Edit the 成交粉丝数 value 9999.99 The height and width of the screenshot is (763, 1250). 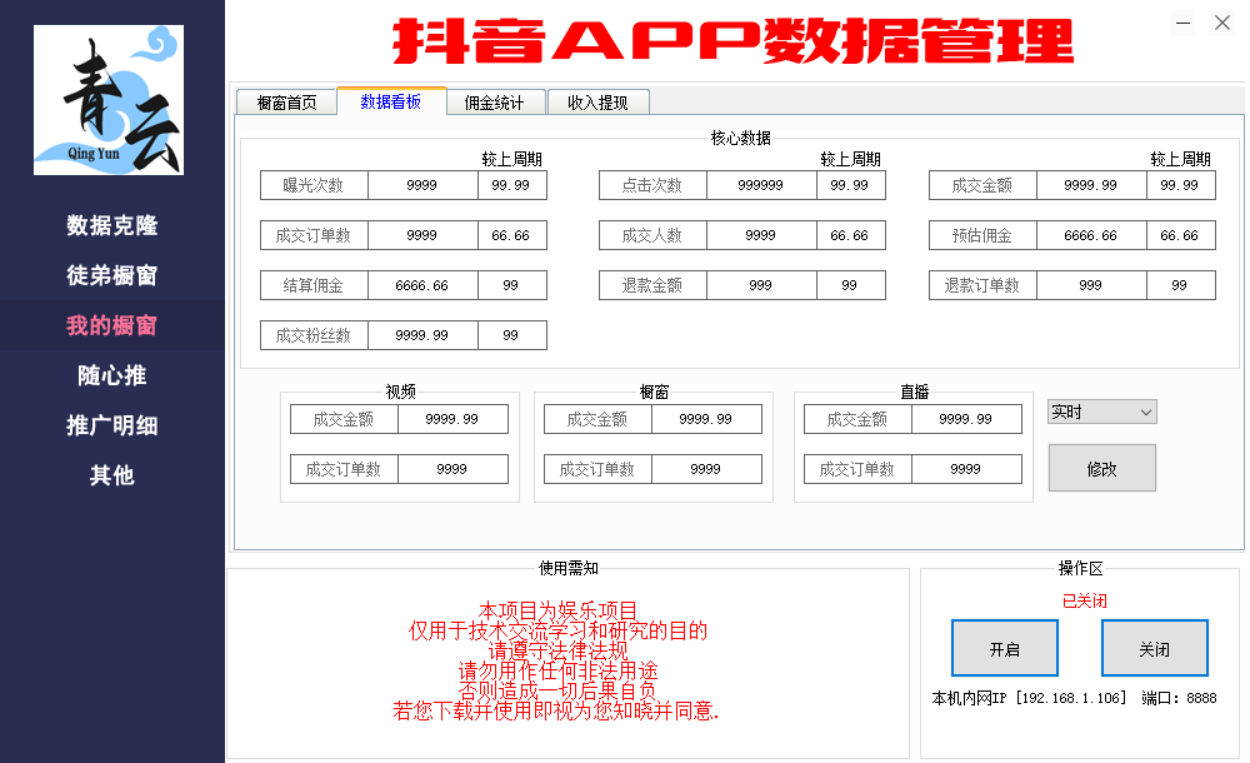click(x=422, y=335)
